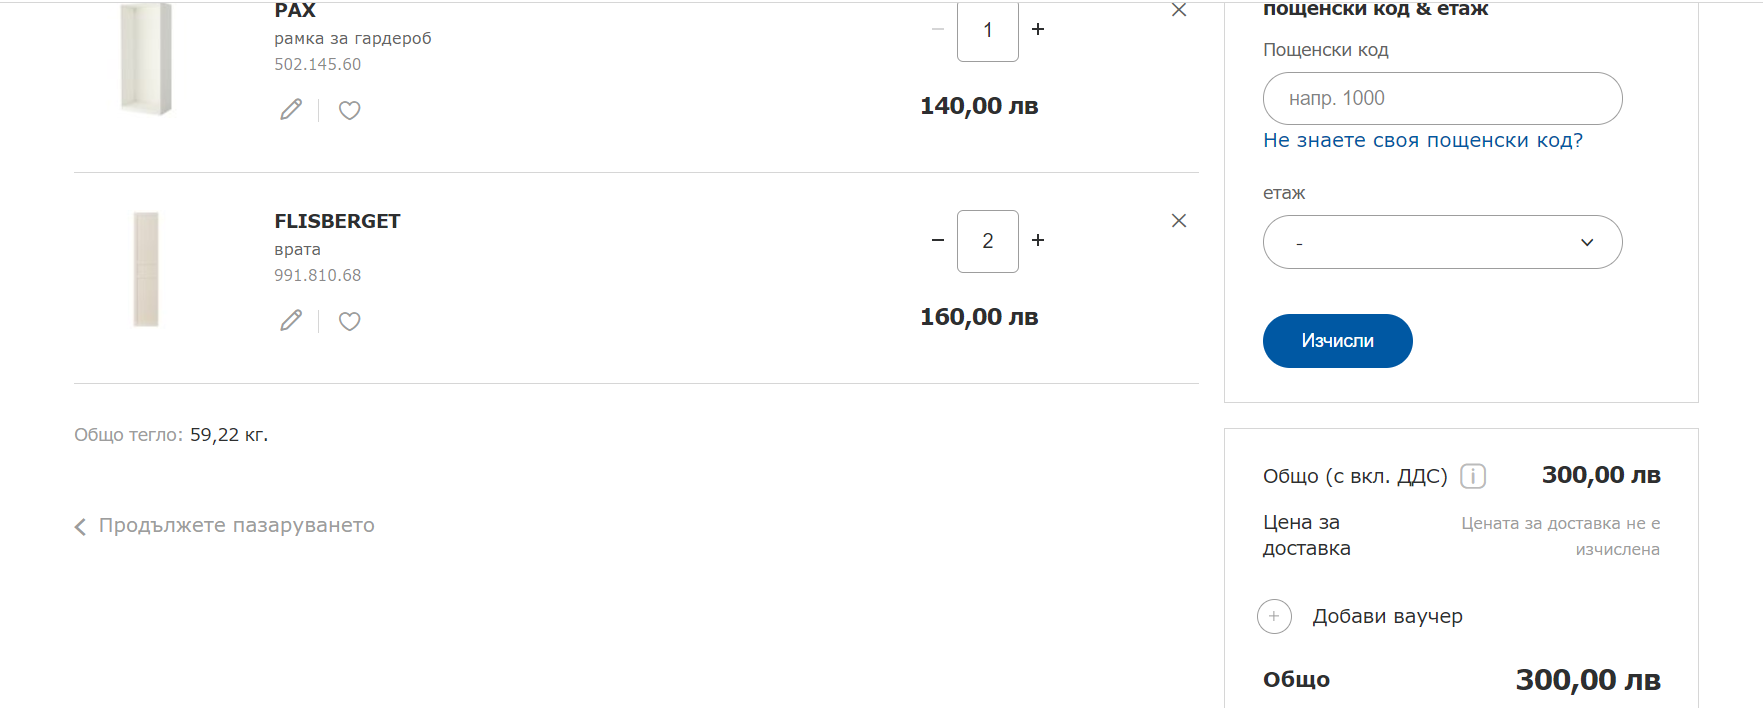The image size is (1763, 708).
Task: Remove FLISBERGET from the cart
Action: coord(1179,221)
